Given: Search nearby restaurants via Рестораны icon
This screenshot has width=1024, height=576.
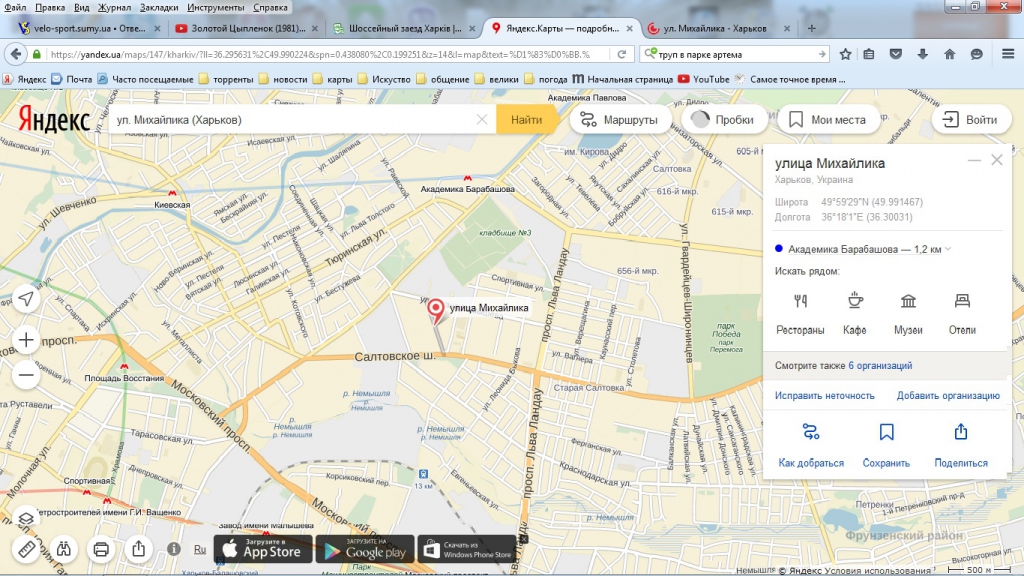Looking at the screenshot, I should tap(800, 313).
